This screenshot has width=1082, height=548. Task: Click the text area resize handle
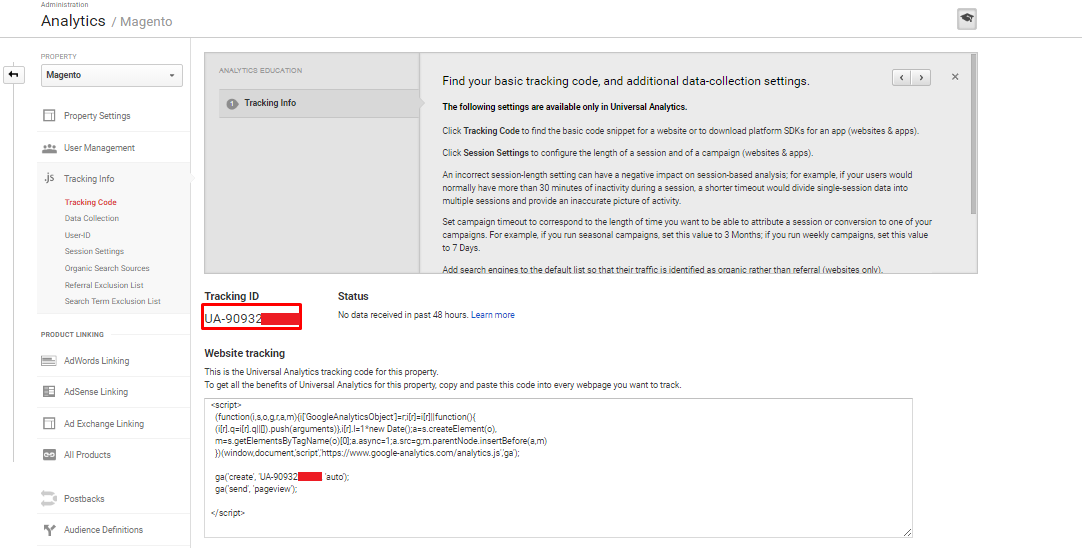point(907,532)
